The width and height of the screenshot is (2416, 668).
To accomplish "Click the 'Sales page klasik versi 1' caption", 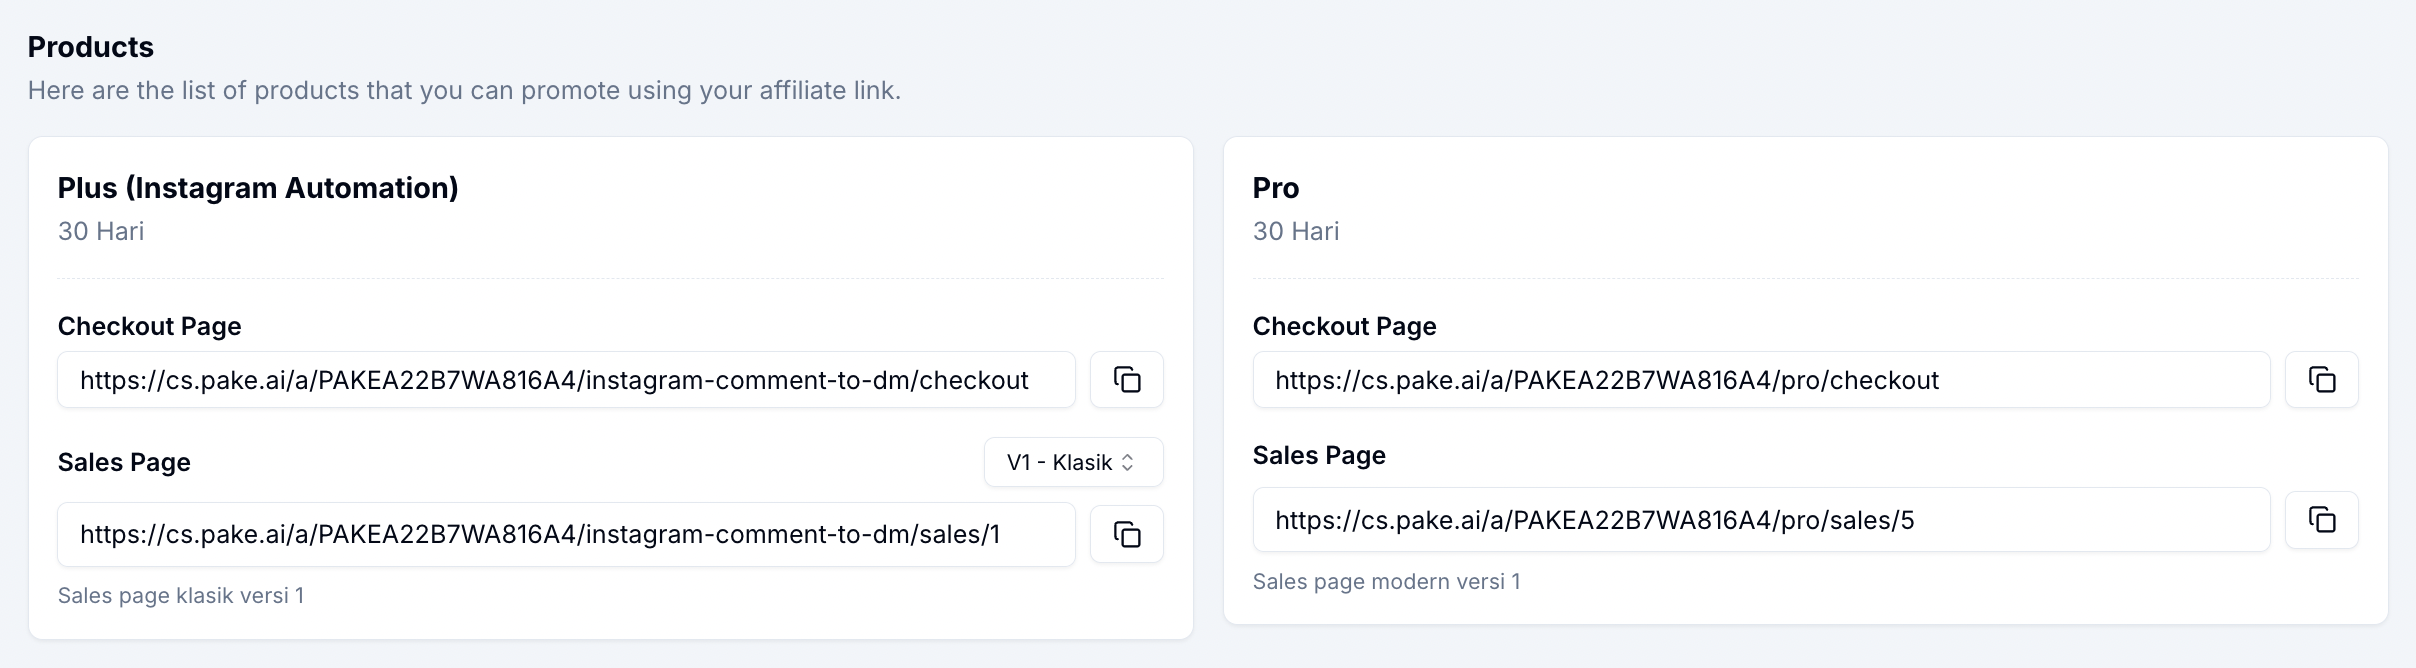I will click(x=181, y=596).
